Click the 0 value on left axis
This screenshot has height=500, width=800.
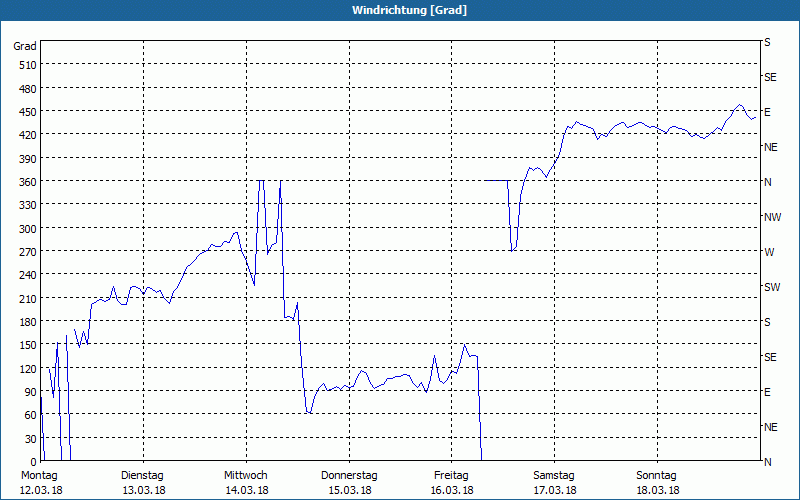34,462
